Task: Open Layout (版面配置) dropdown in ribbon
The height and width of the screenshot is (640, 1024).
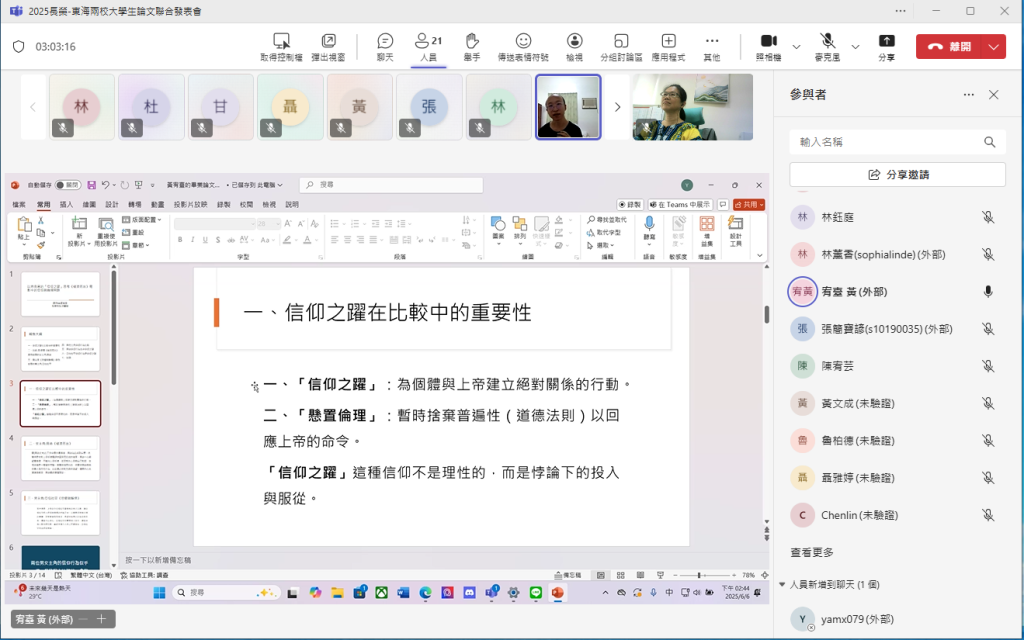Action: 142,220
